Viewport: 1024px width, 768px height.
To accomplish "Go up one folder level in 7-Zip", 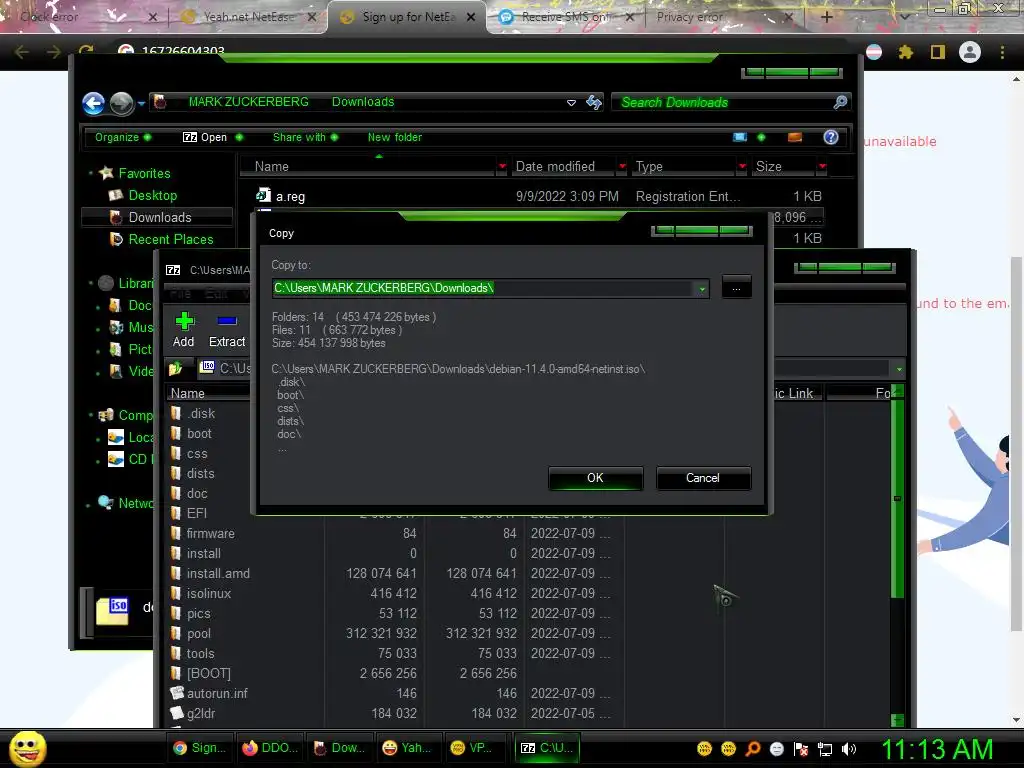I will (175, 368).
